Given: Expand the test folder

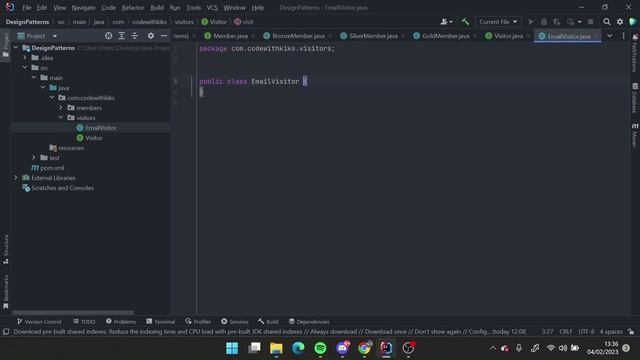Looking at the screenshot, I should tap(34, 158).
